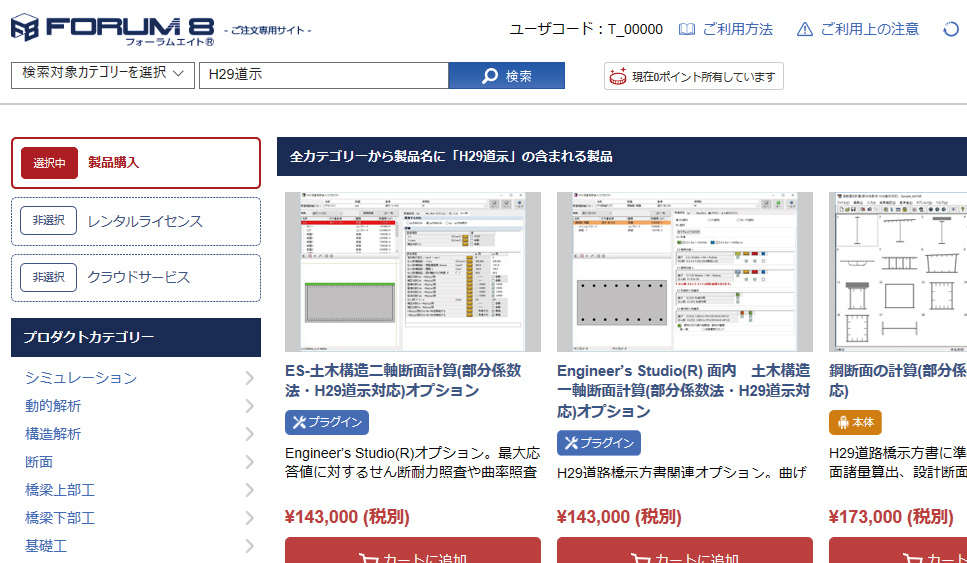Expand chevron next to シミュレーション
967x563 pixels.
pos(250,377)
